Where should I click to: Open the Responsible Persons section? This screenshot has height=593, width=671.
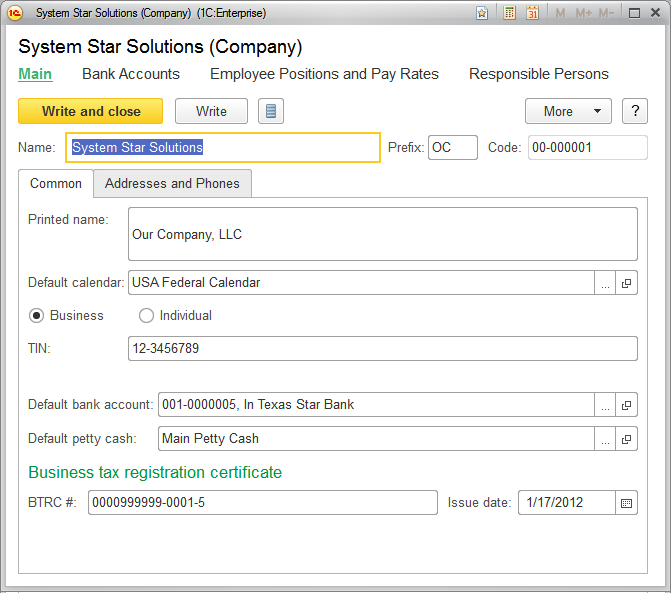(x=539, y=74)
